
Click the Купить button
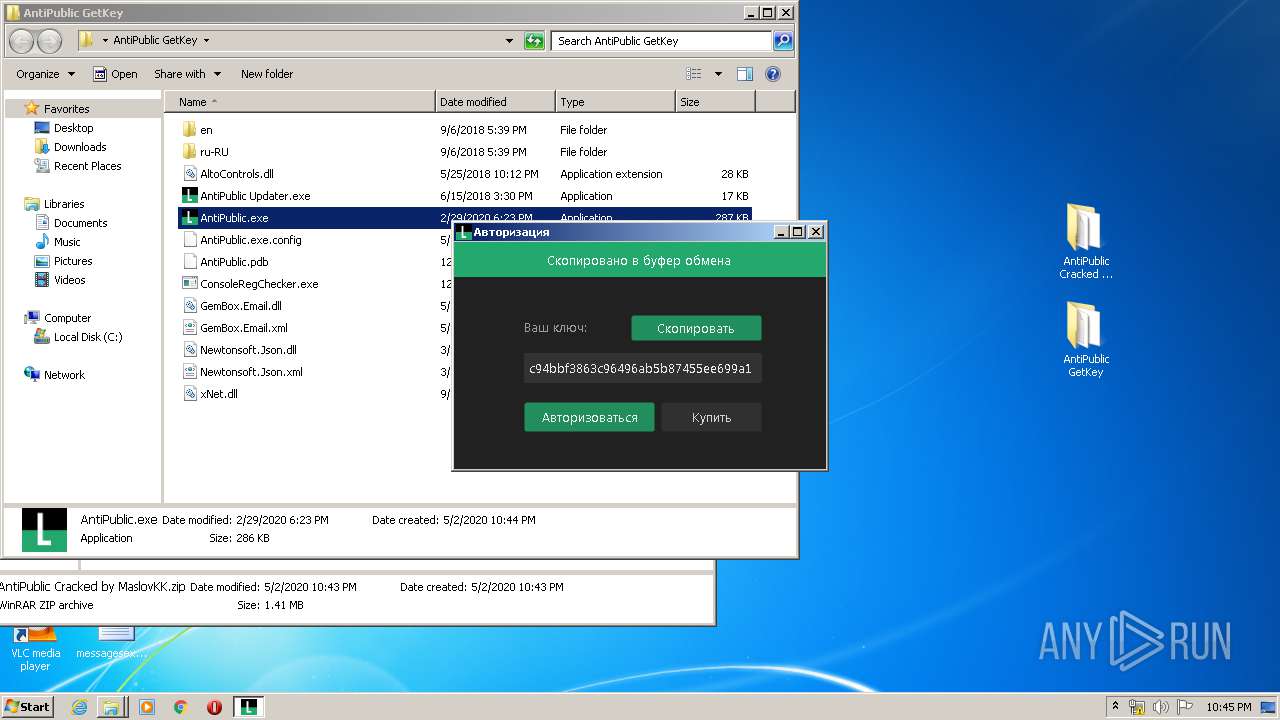pos(711,417)
